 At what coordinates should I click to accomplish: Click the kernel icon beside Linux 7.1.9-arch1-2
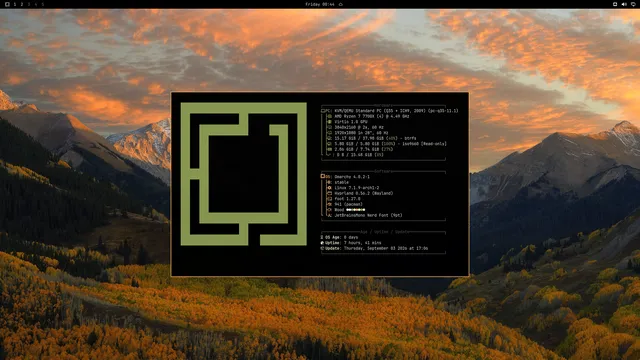tap(329, 188)
